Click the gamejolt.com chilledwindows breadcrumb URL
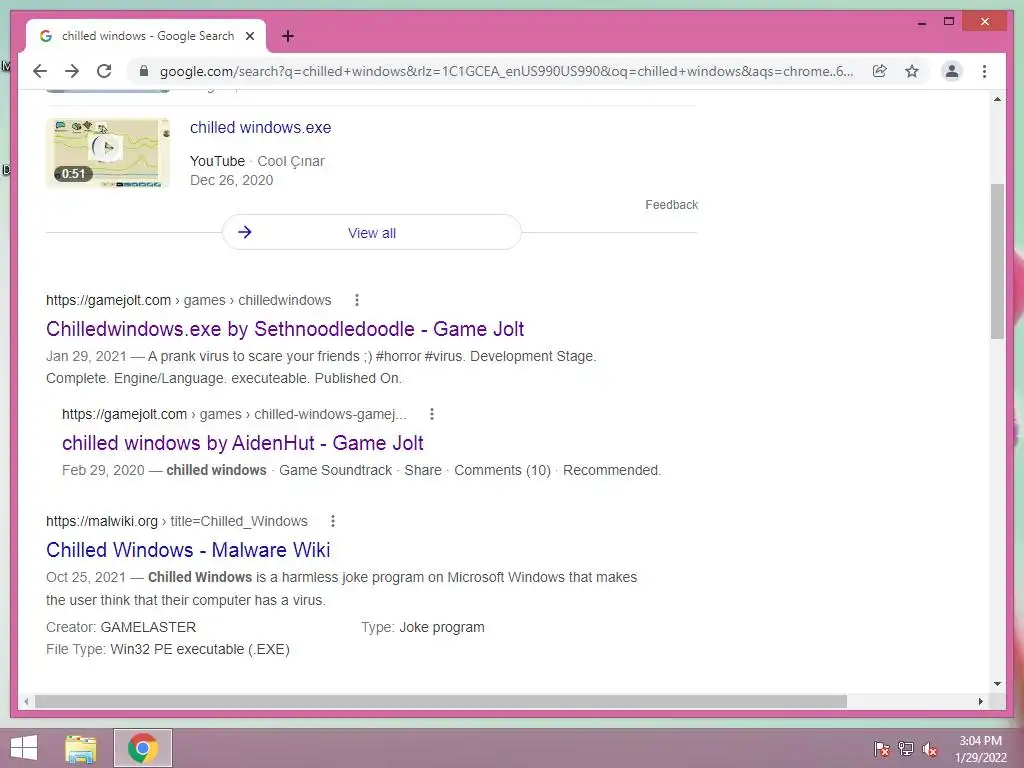The width and height of the screenshot is (1024, 768). pos(188,300)
